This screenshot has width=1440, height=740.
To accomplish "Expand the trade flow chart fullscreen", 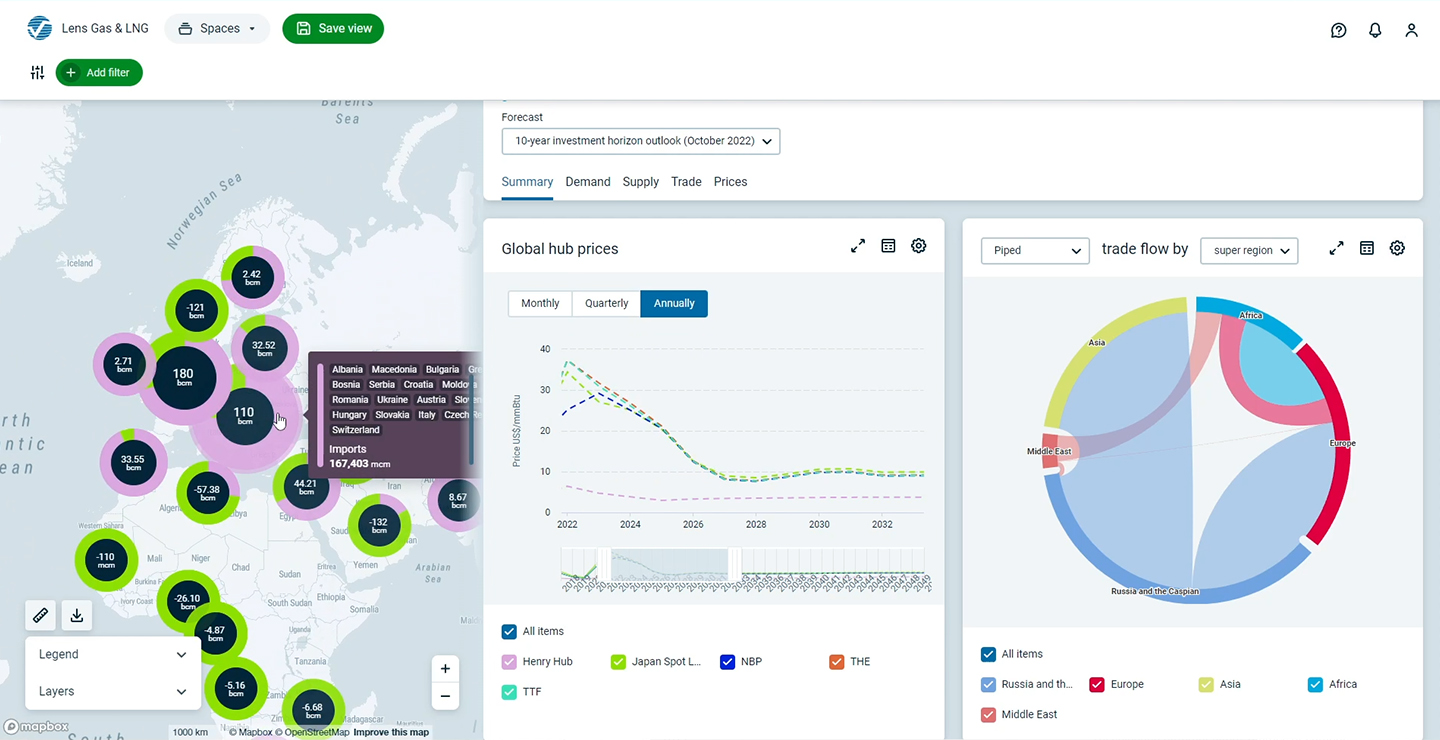I will click(1336, 248).
